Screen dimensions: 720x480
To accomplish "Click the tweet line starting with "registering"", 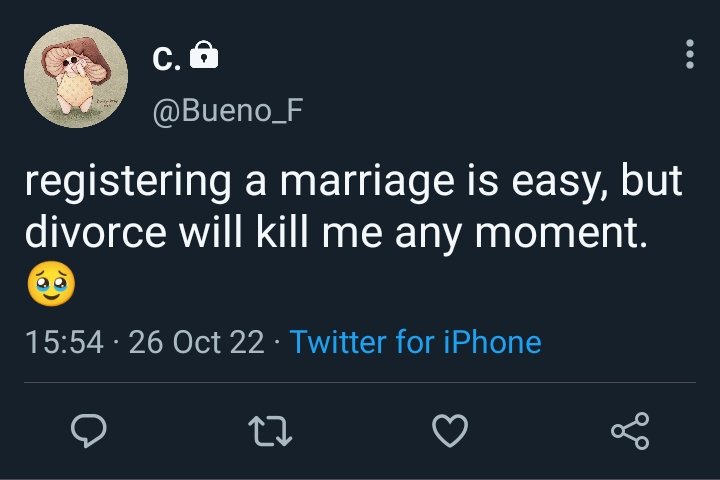I will (354, 182).
